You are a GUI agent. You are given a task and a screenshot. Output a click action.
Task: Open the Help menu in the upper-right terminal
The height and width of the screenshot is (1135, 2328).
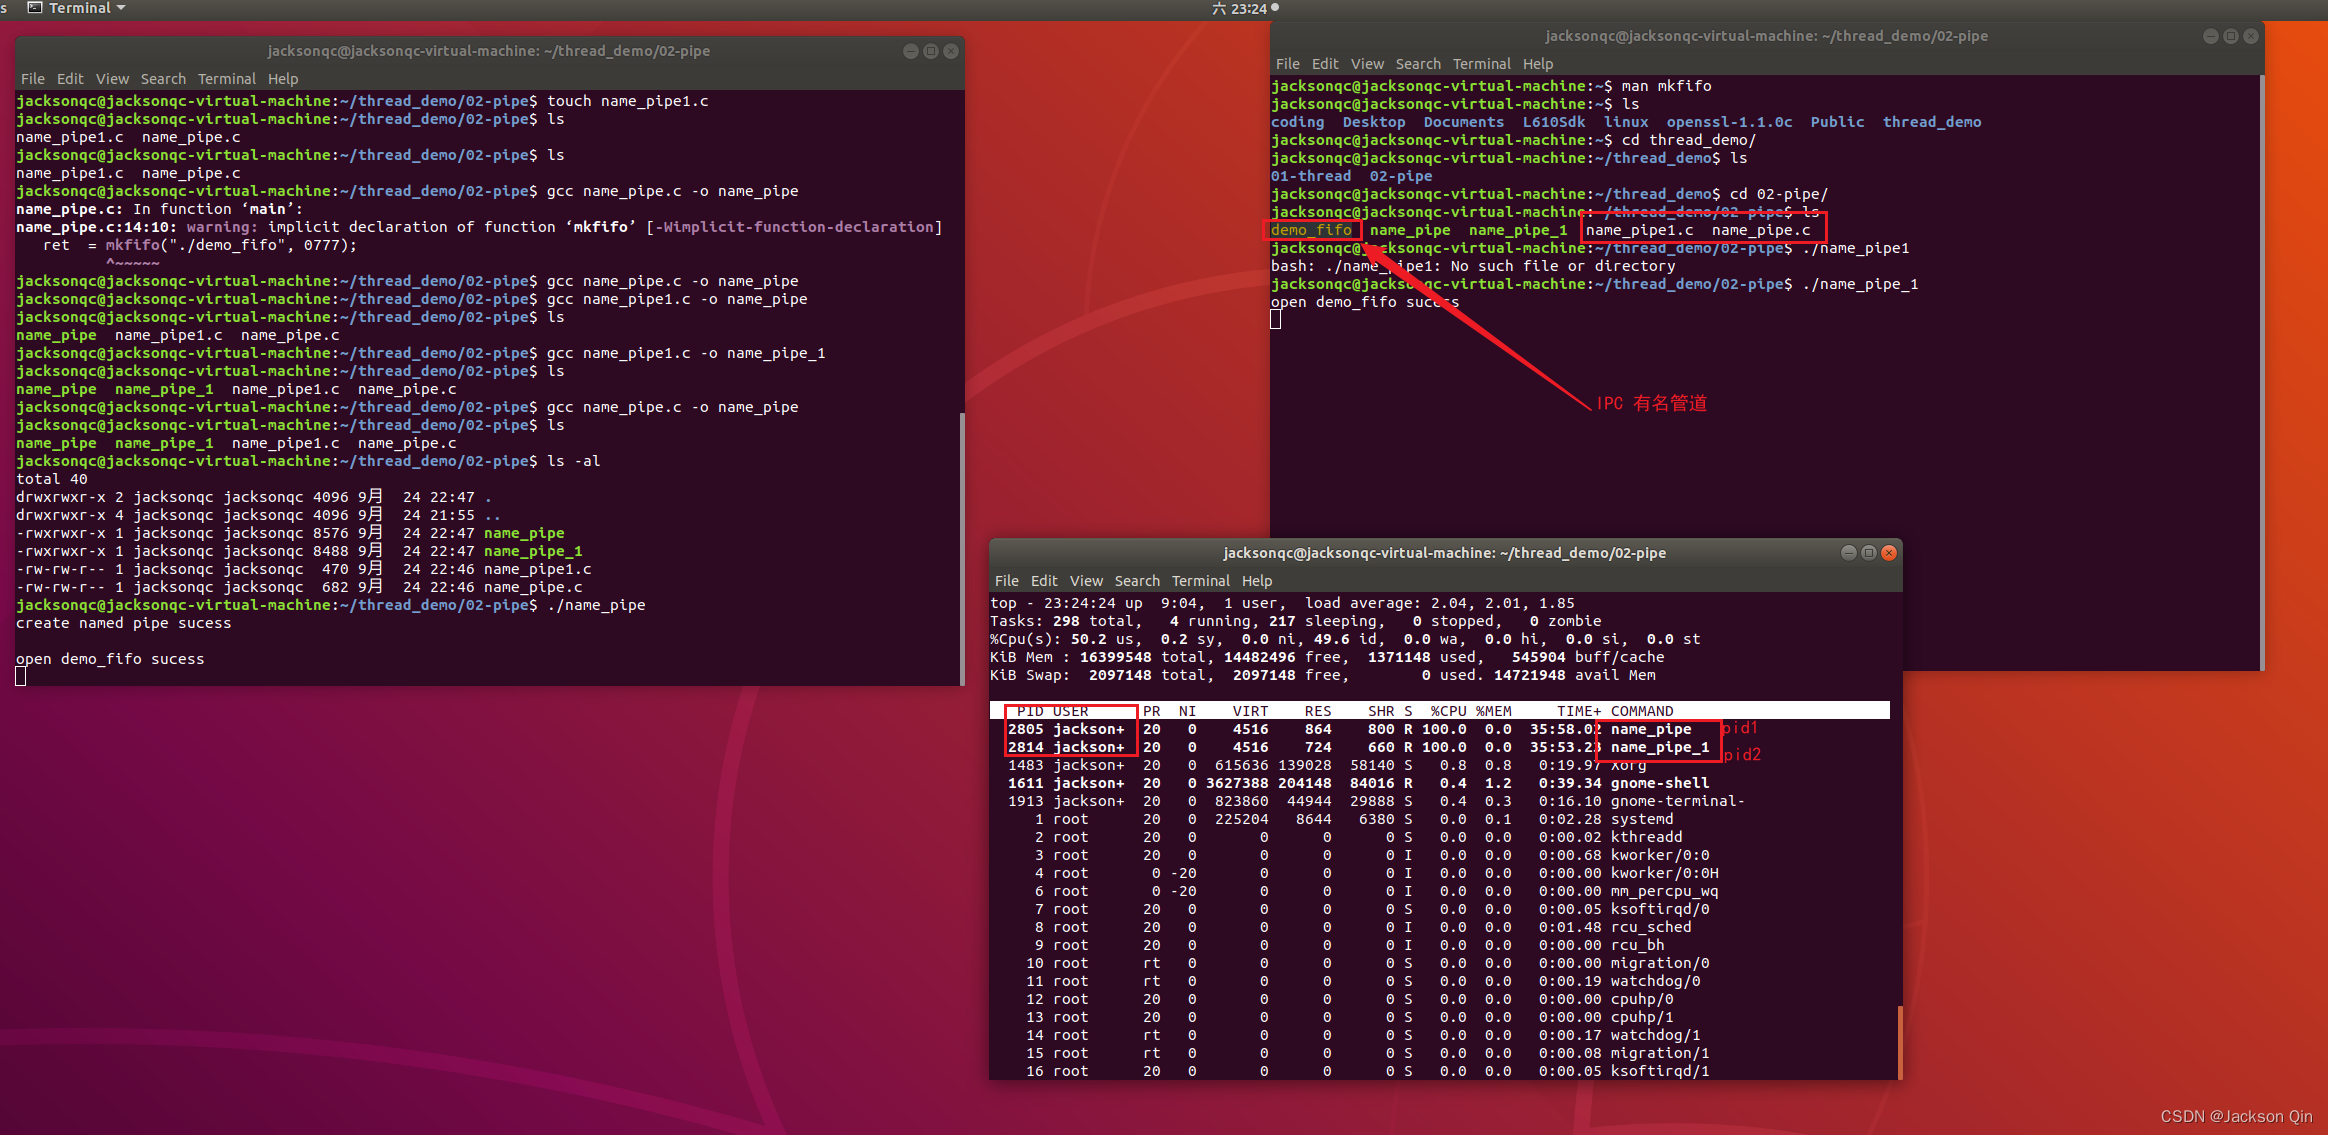(1538, 64)
